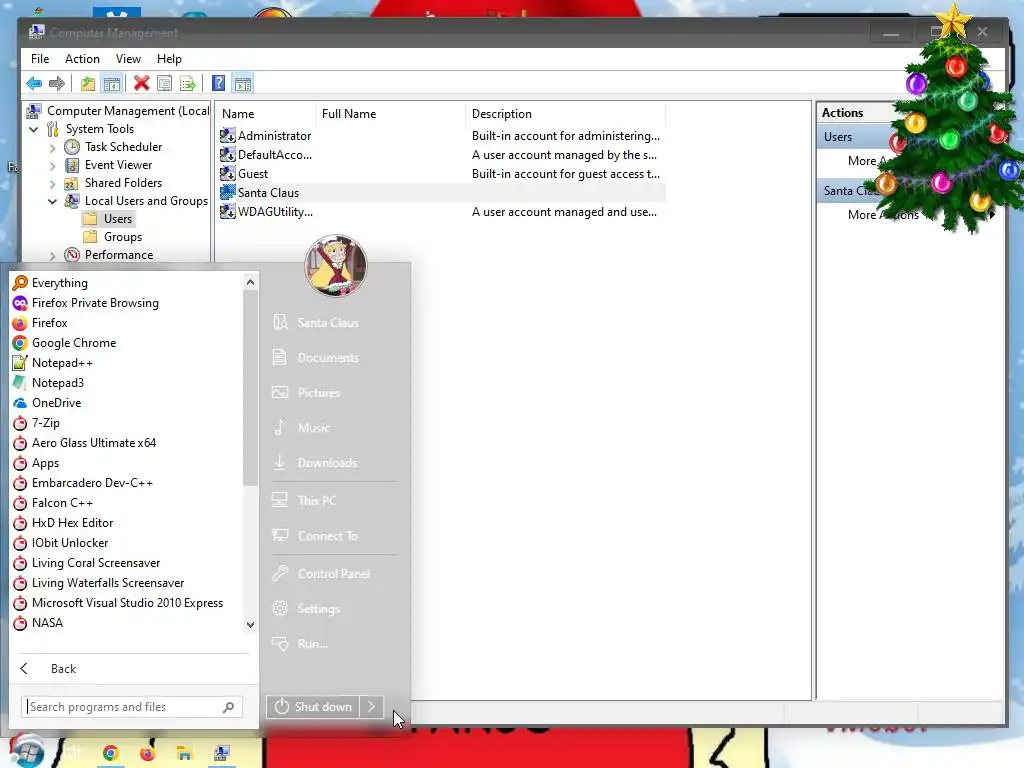Image resolution: width=1024 pixels, height=768 pixels.
Task: Collapse the System Tools tree node
Action: tap(34, 129)
